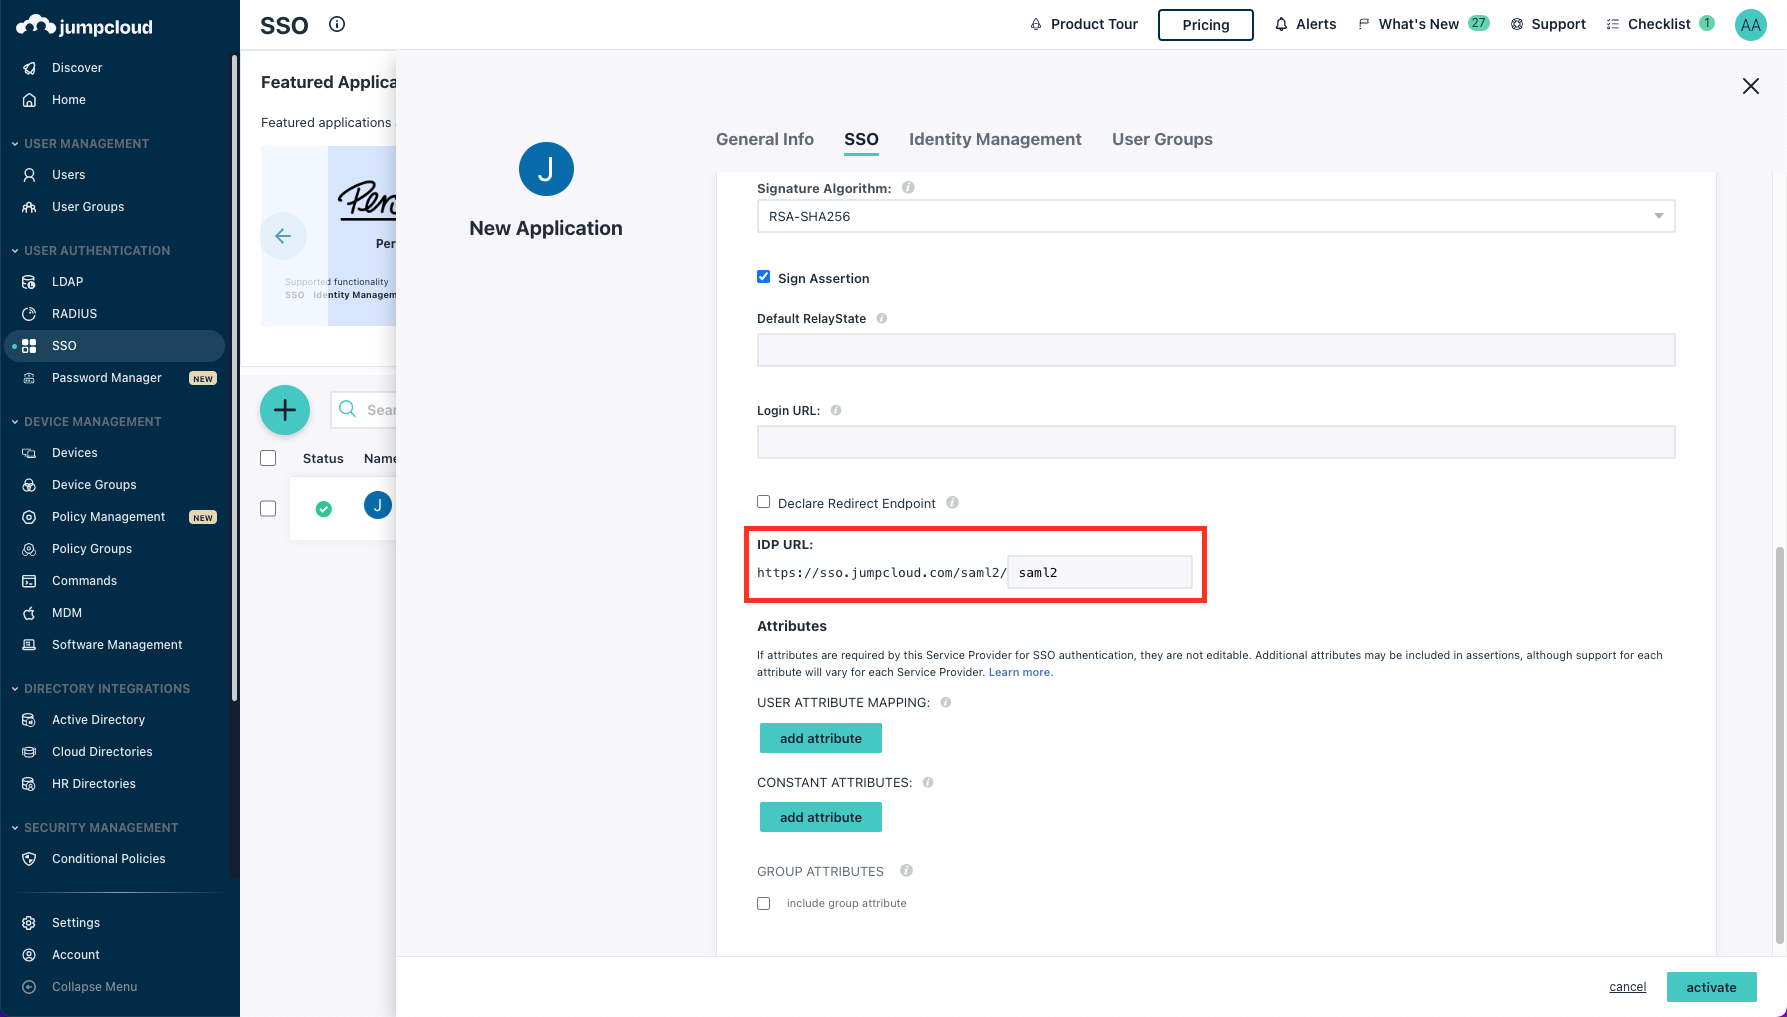Switch to General Info tab
The image size is (1787, 1017).
click(765, 139)
